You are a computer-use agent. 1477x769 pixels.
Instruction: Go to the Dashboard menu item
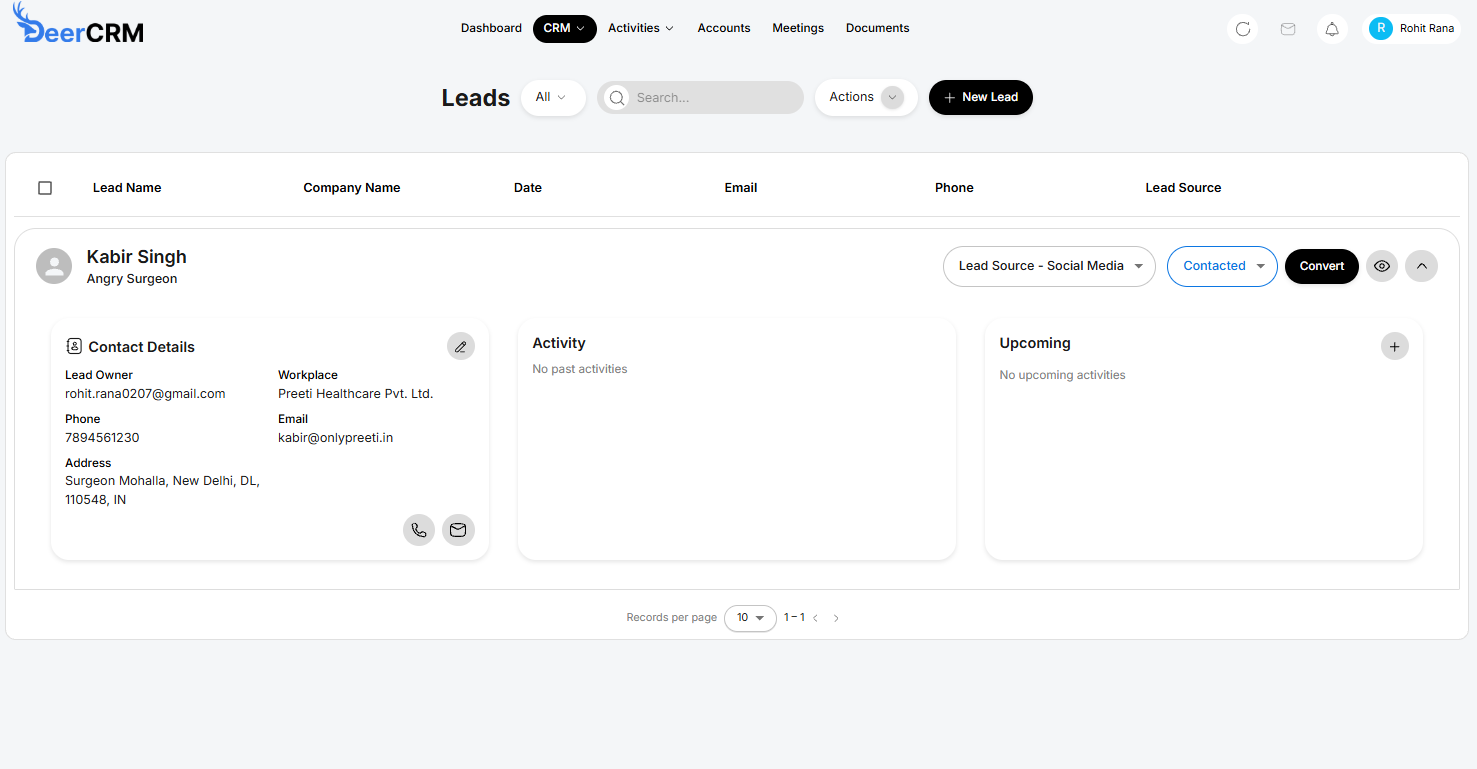(491, 28)
